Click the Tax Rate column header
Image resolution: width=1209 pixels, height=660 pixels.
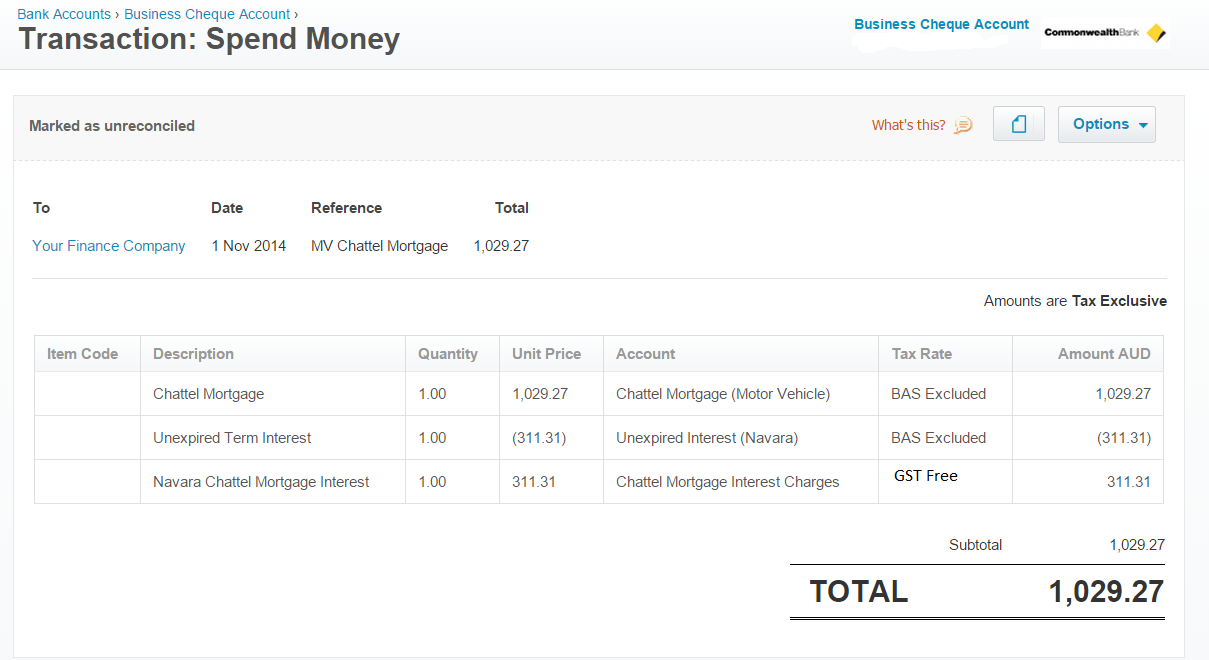point(921,354)
